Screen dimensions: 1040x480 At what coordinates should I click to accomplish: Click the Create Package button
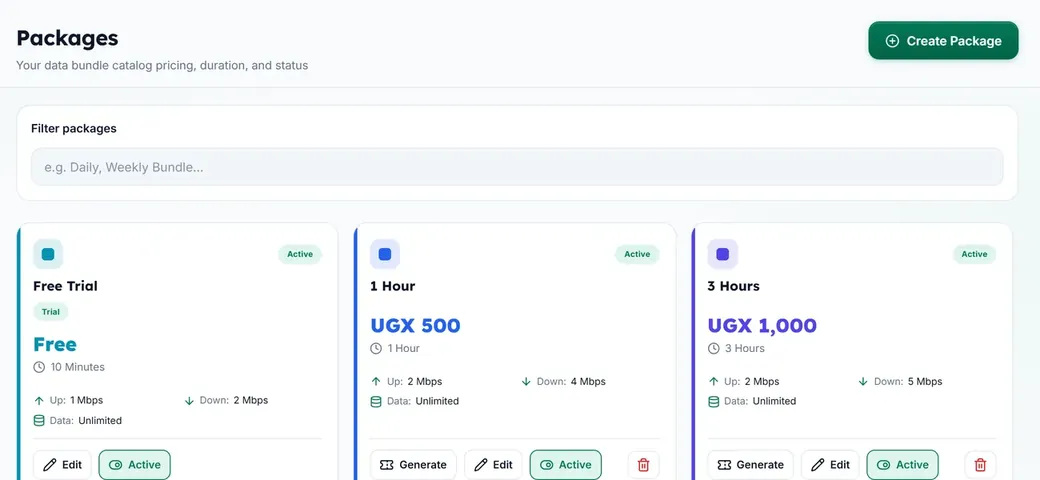coord(943,40)
